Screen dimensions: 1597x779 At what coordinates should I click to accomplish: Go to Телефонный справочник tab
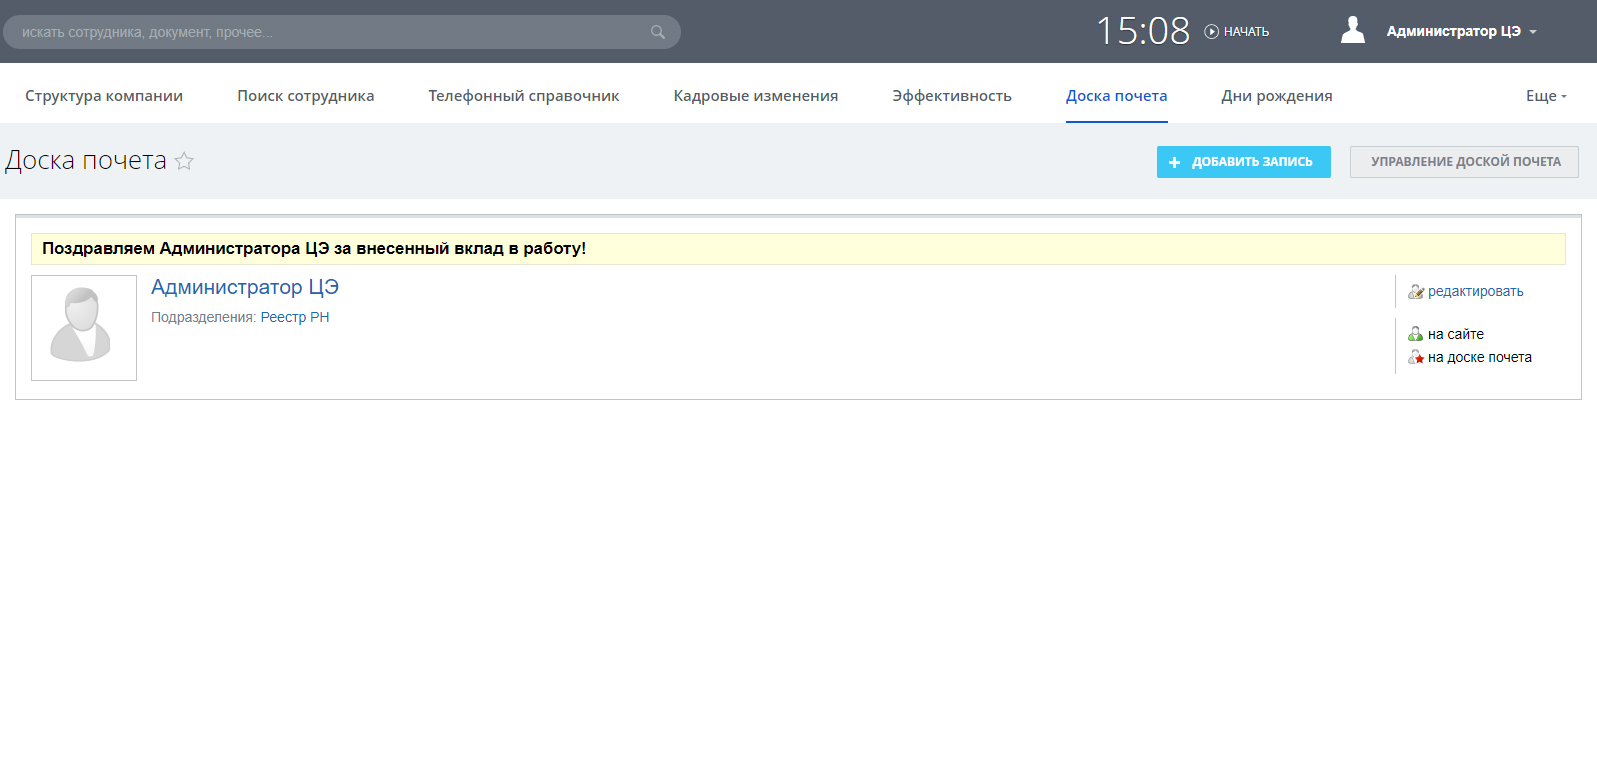(523, 96)
